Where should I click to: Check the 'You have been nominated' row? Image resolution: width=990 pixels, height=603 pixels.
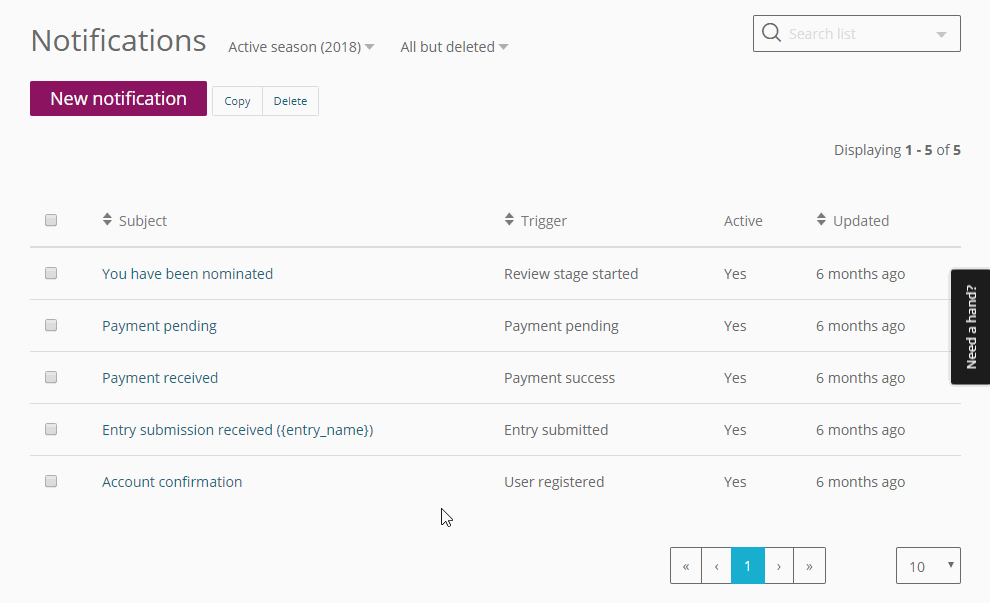(x=51, y=273)
